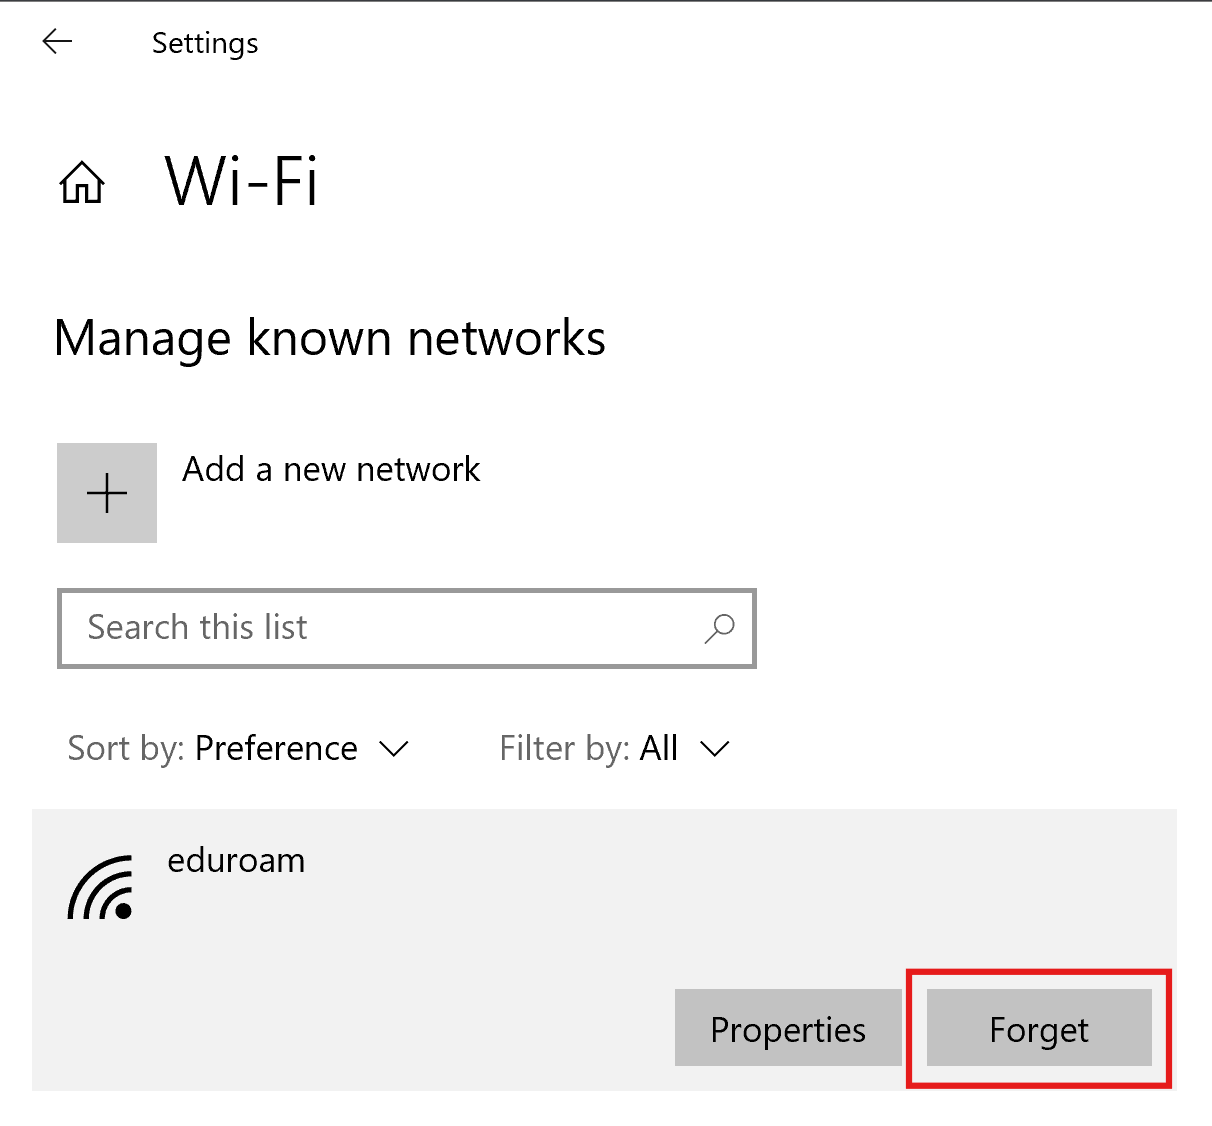The height and width of the screenshot is (1126, 1212).
Task: Click the plus icon to add network
Action: pos(106,493)
